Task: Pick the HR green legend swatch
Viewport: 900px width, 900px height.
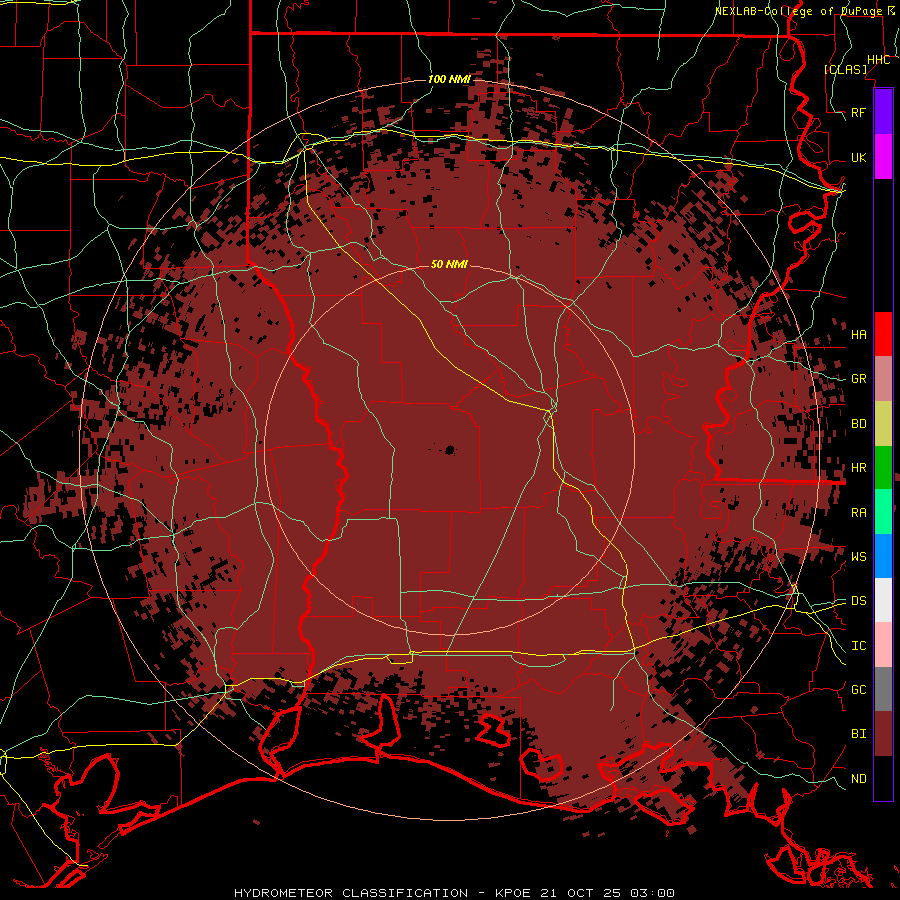Action: [883, 467]
